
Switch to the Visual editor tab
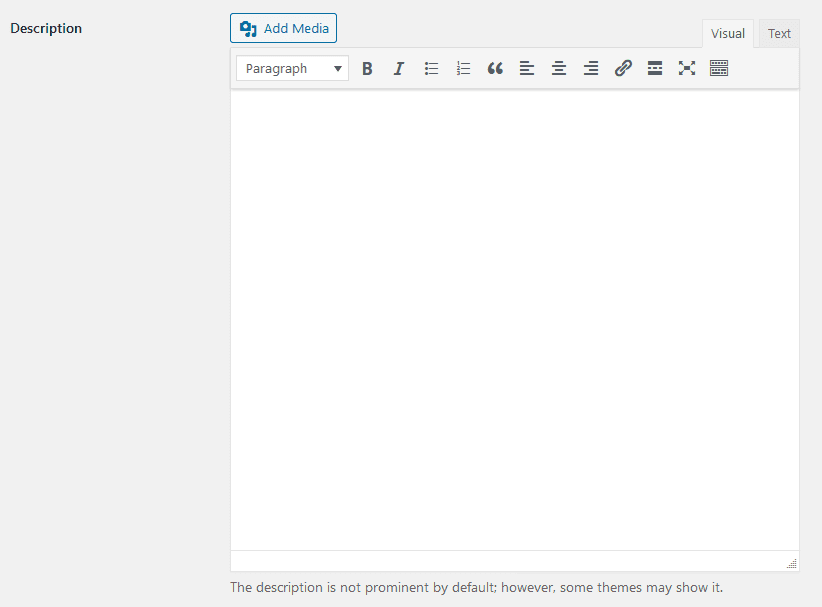coord(727,34)
